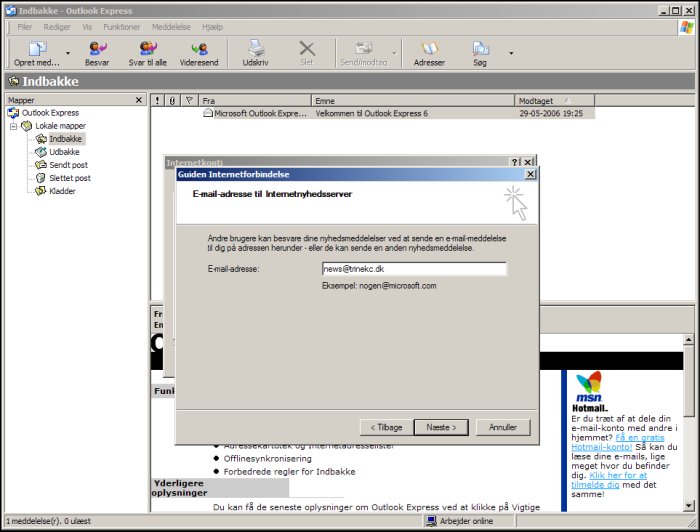Click the Annuller button
The image size is (700, 532).
tap(503, 427)
